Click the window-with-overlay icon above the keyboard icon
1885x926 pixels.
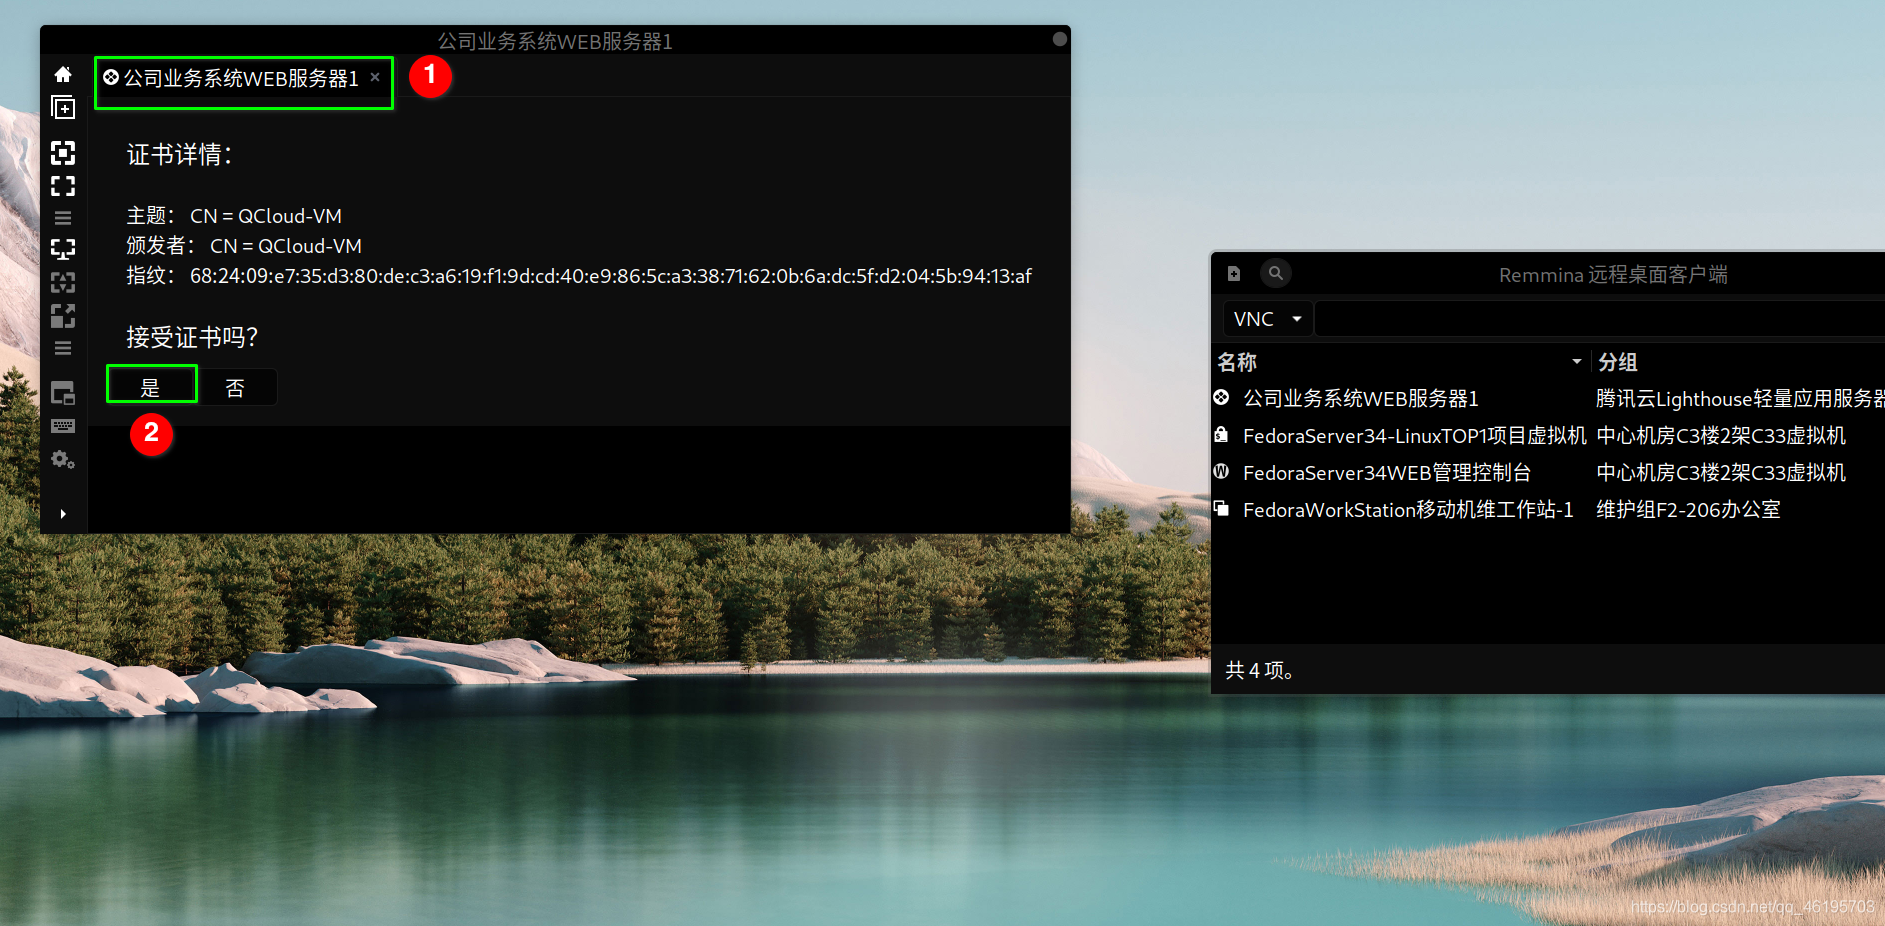click(x=63, y=393)
